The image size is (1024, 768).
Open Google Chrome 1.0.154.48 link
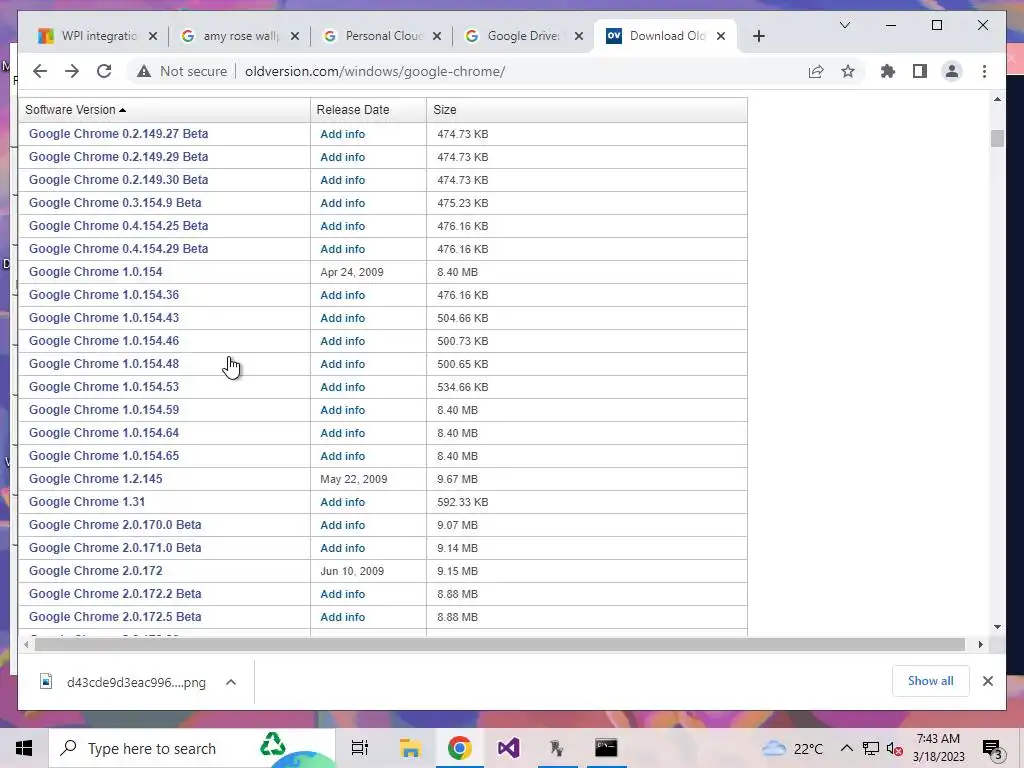point(104,364)
